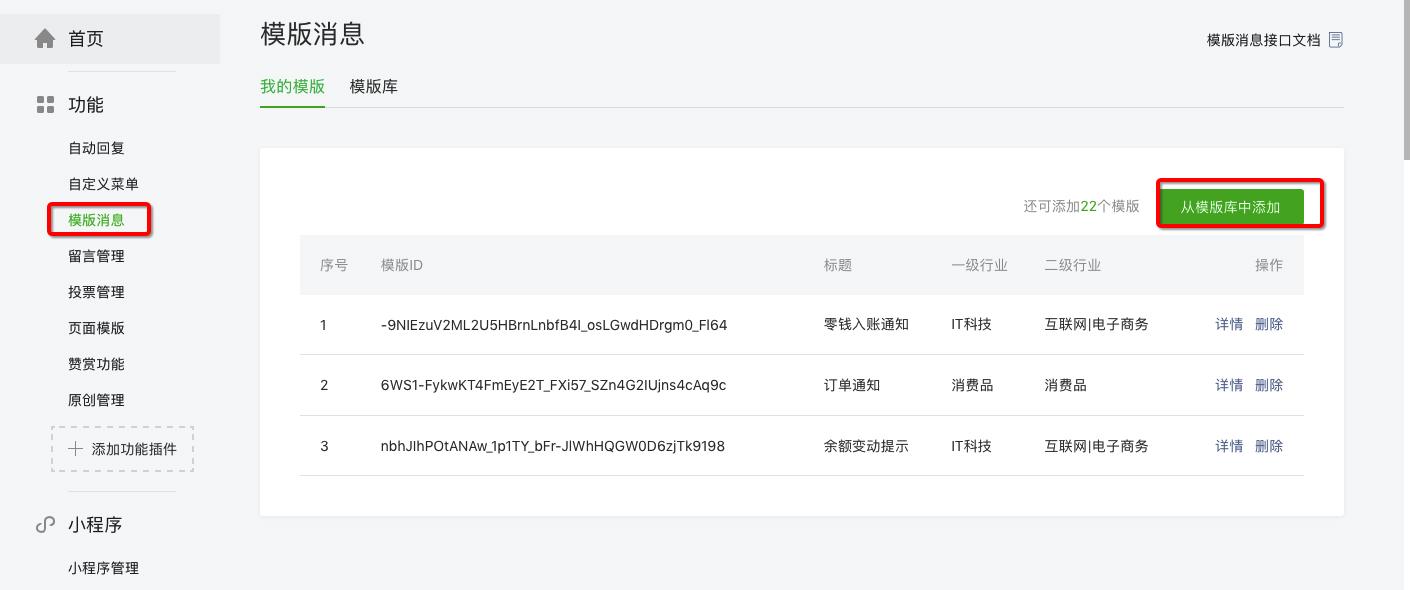Switch to the 模版库 tab
This screenshot has width=1410, height=590.
click(x=373, y=87)
